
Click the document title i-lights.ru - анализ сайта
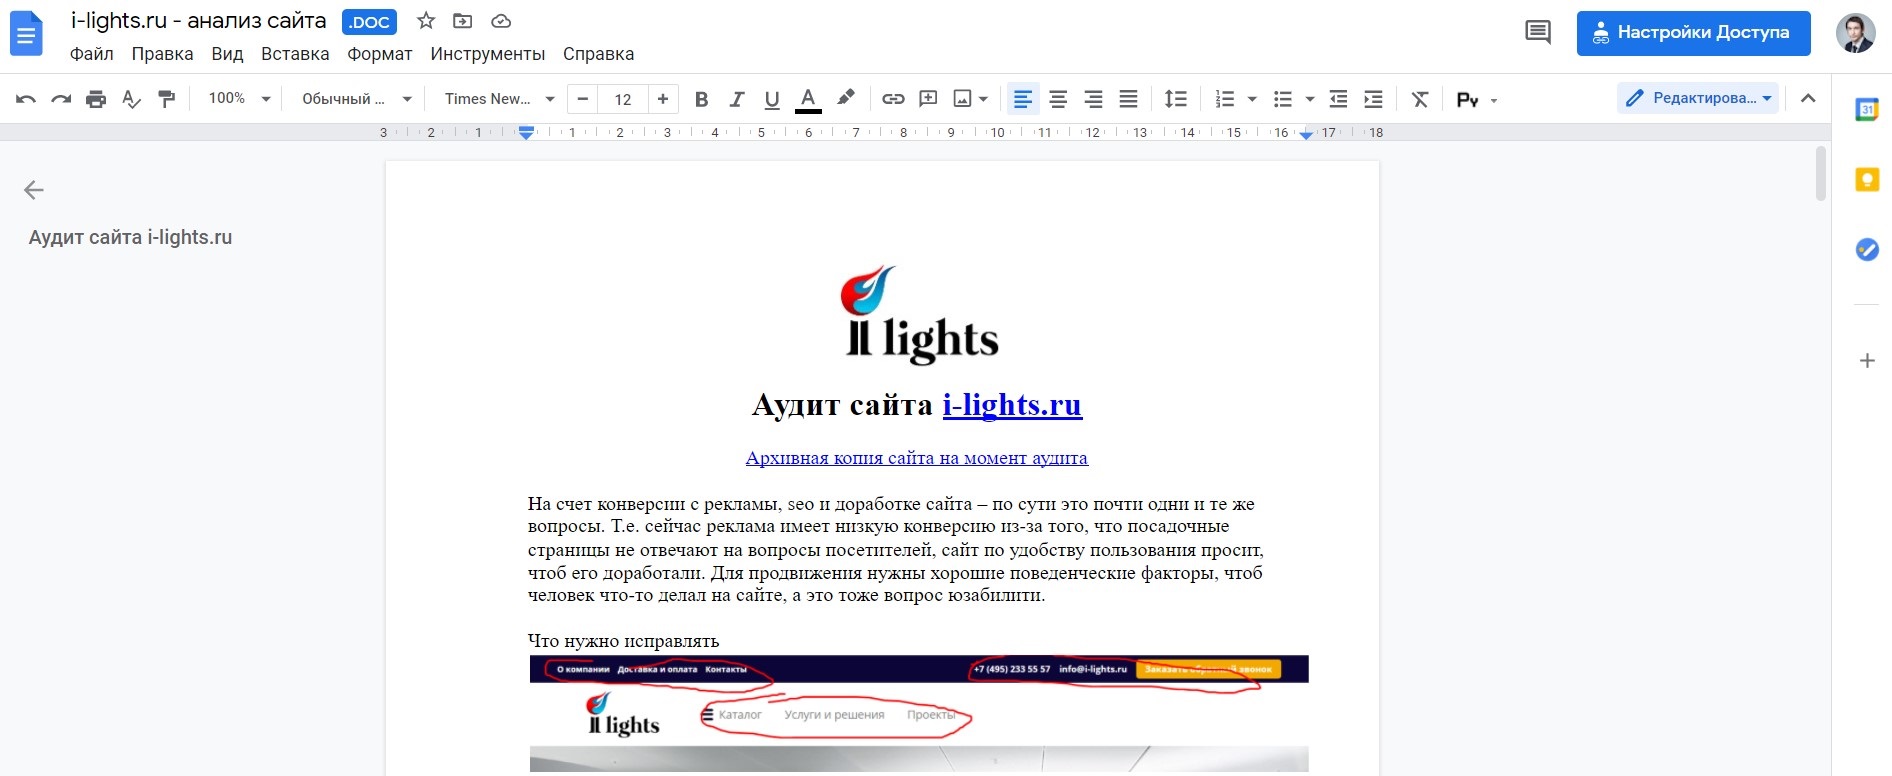click(198, 21)
